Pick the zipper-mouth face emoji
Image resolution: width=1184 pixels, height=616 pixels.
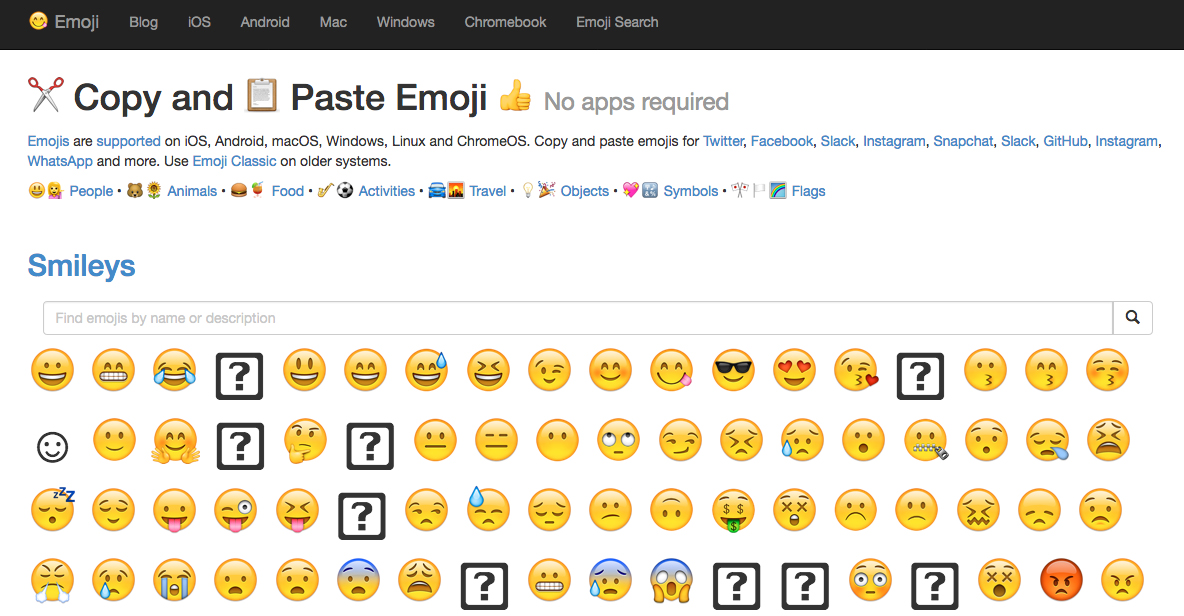tap(925, 442)
